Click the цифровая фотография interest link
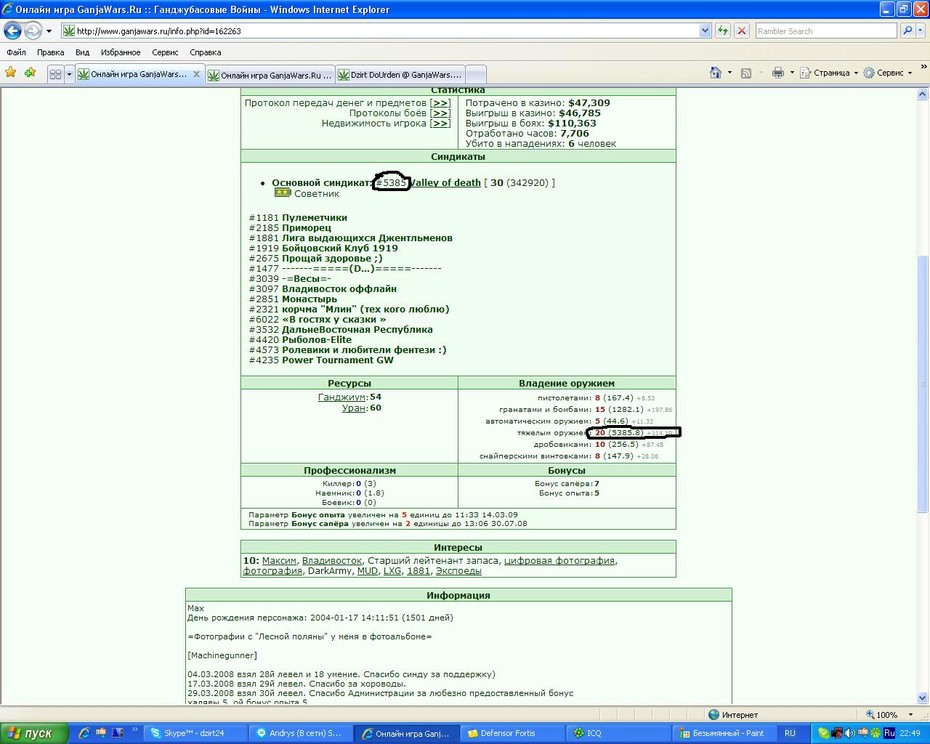 559,560
